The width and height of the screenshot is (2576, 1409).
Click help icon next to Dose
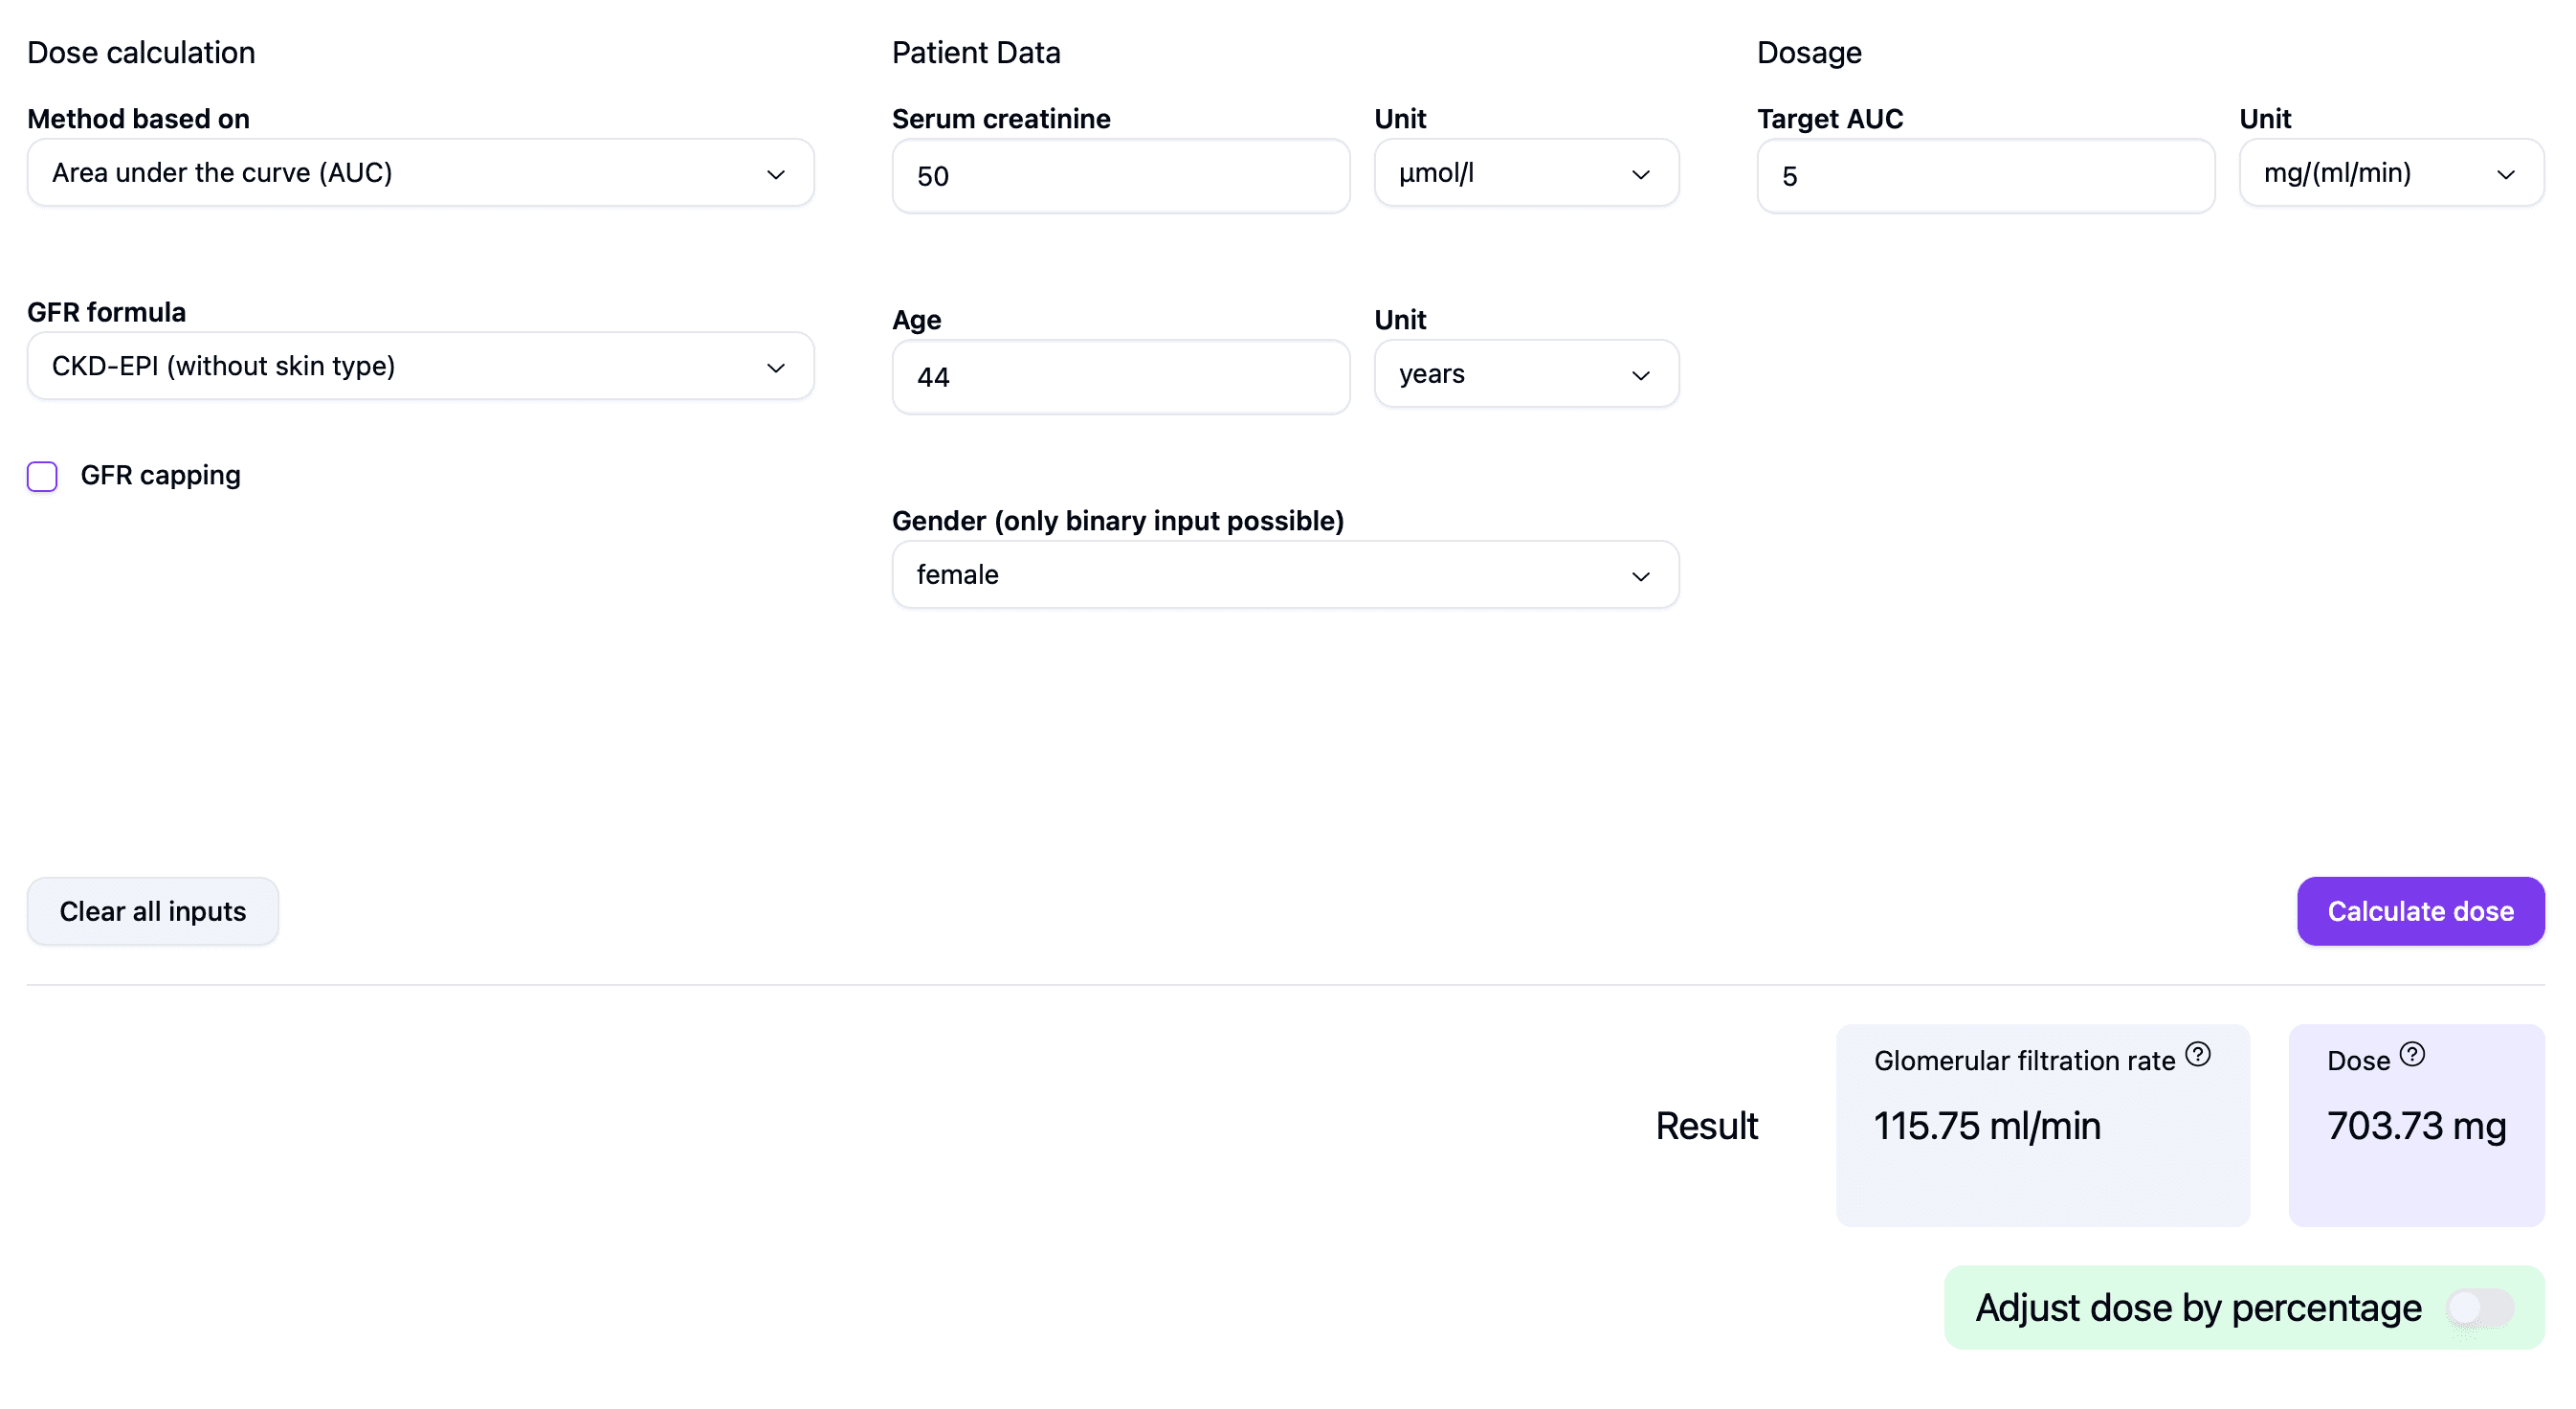(2411, 1054)
